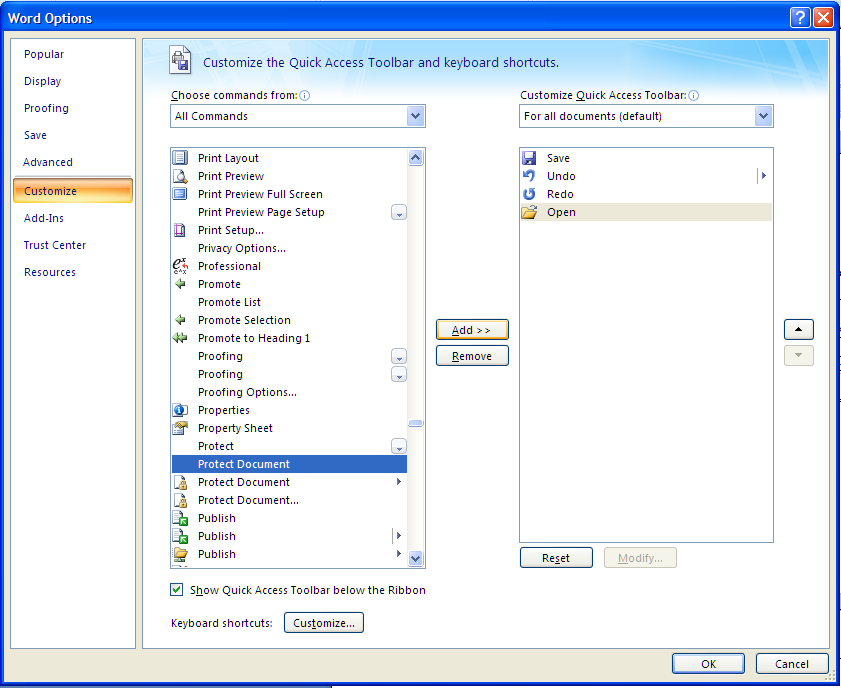841x688 pixels.
Task: Click the green arrow beside Promote Selection
Action: click(180, 320)
